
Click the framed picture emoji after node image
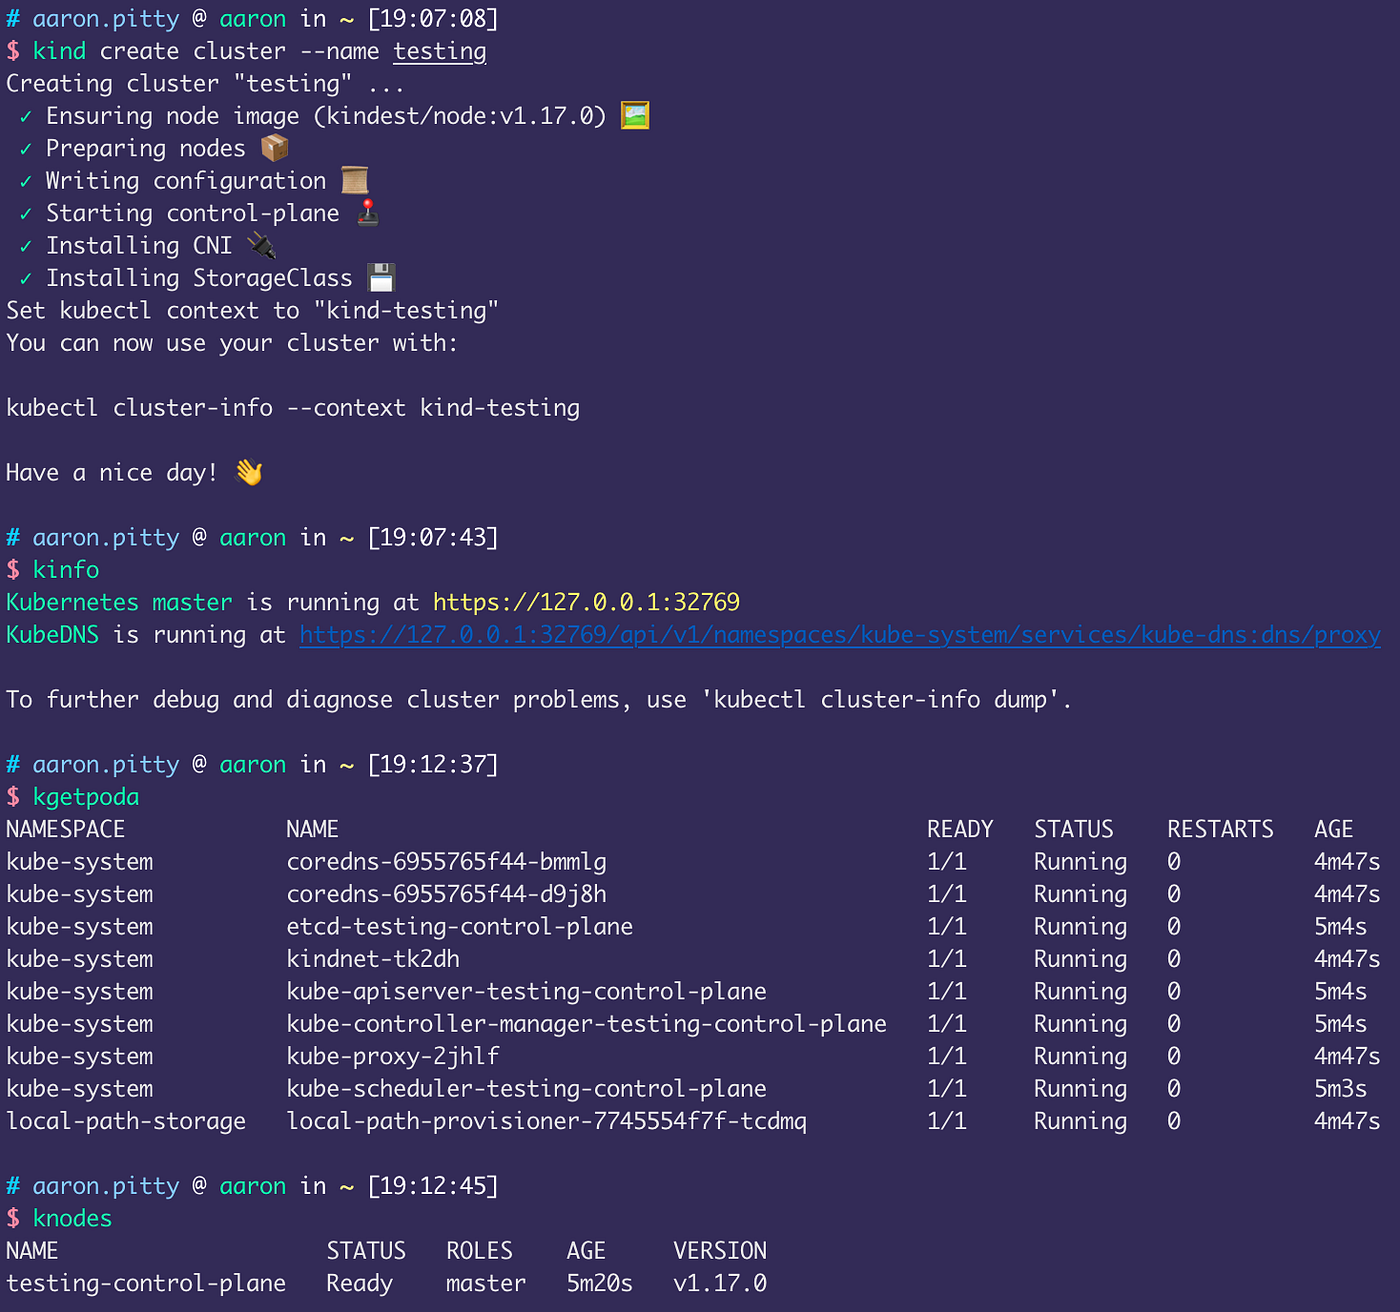(x=635, y=116)
